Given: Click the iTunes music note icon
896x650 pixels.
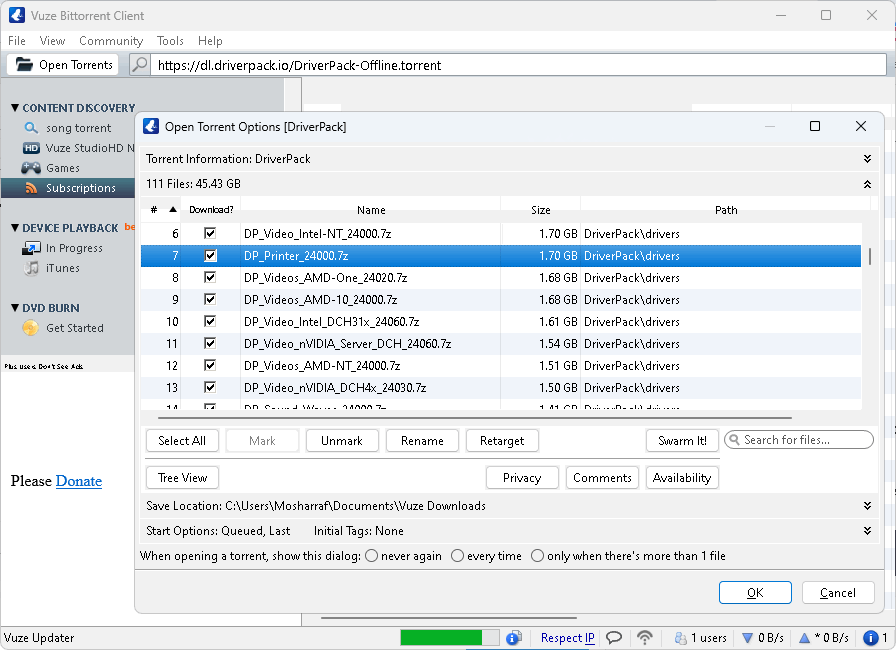Looking at the screenshot, I should click(x=31, y=268).
